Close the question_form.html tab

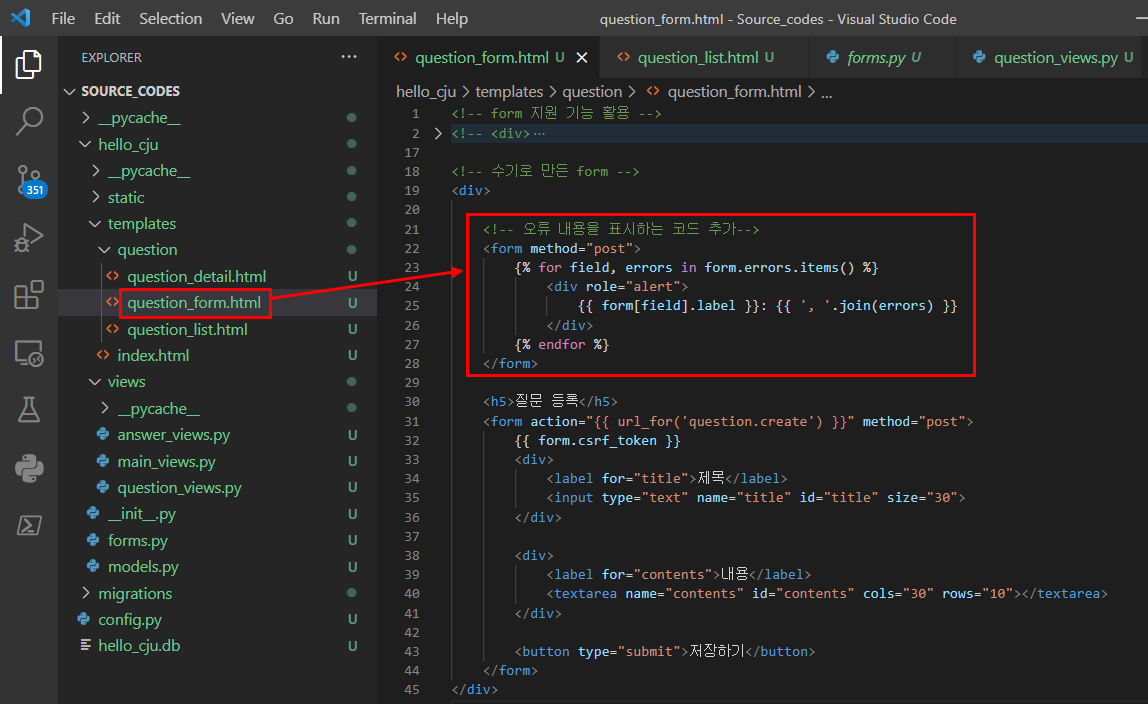582,57
